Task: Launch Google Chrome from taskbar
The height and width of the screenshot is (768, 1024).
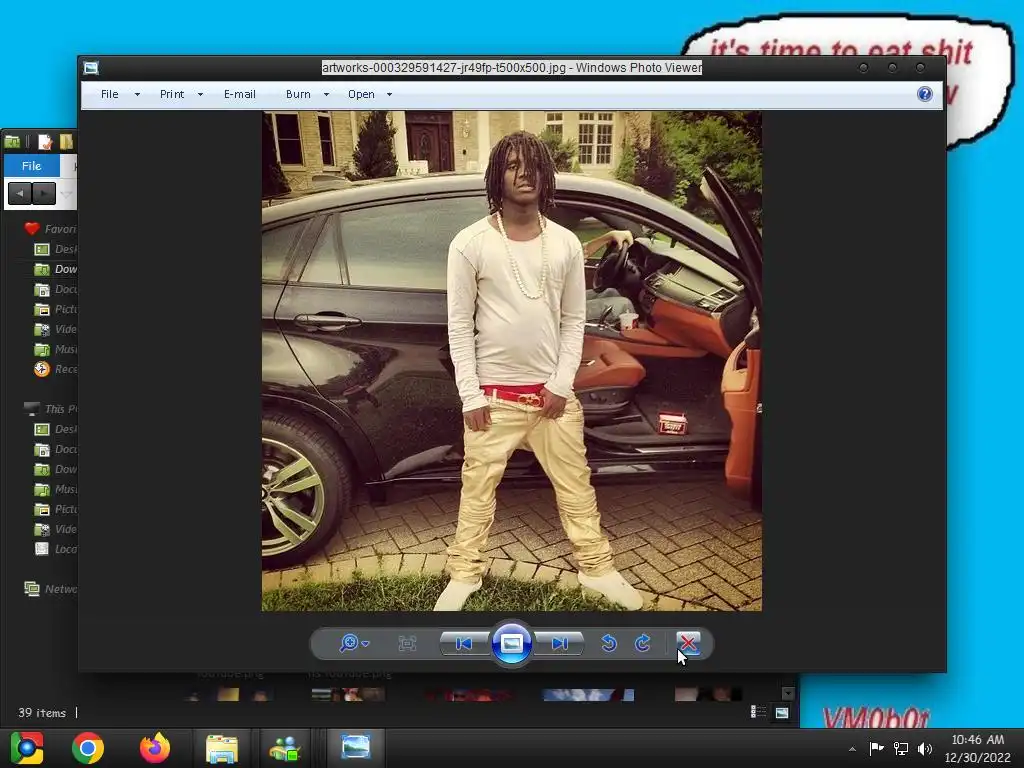Action: tap(88, 748)
